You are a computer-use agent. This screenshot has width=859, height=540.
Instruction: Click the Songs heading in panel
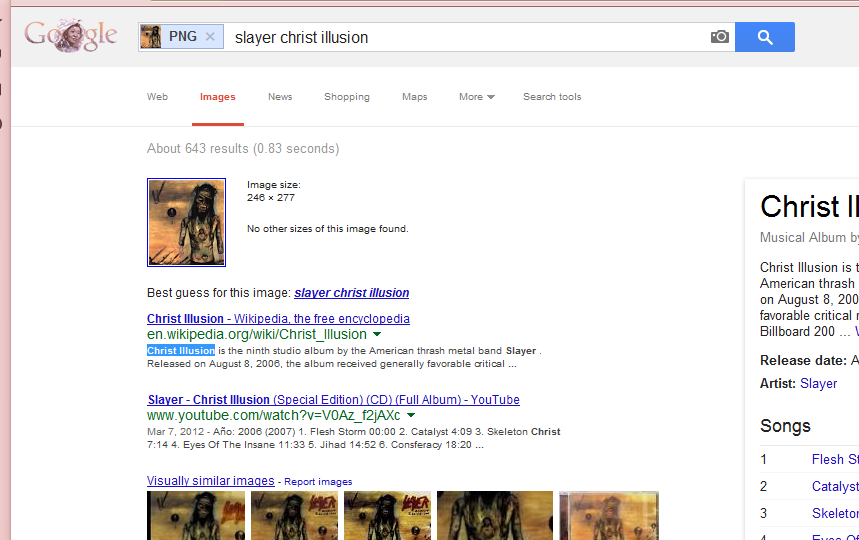[x=785, y=426]
